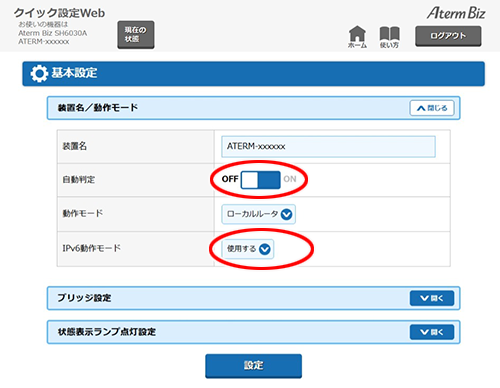
Task: Click the 装置名/動作モード section header label
Action: click(x=98, y=108)
